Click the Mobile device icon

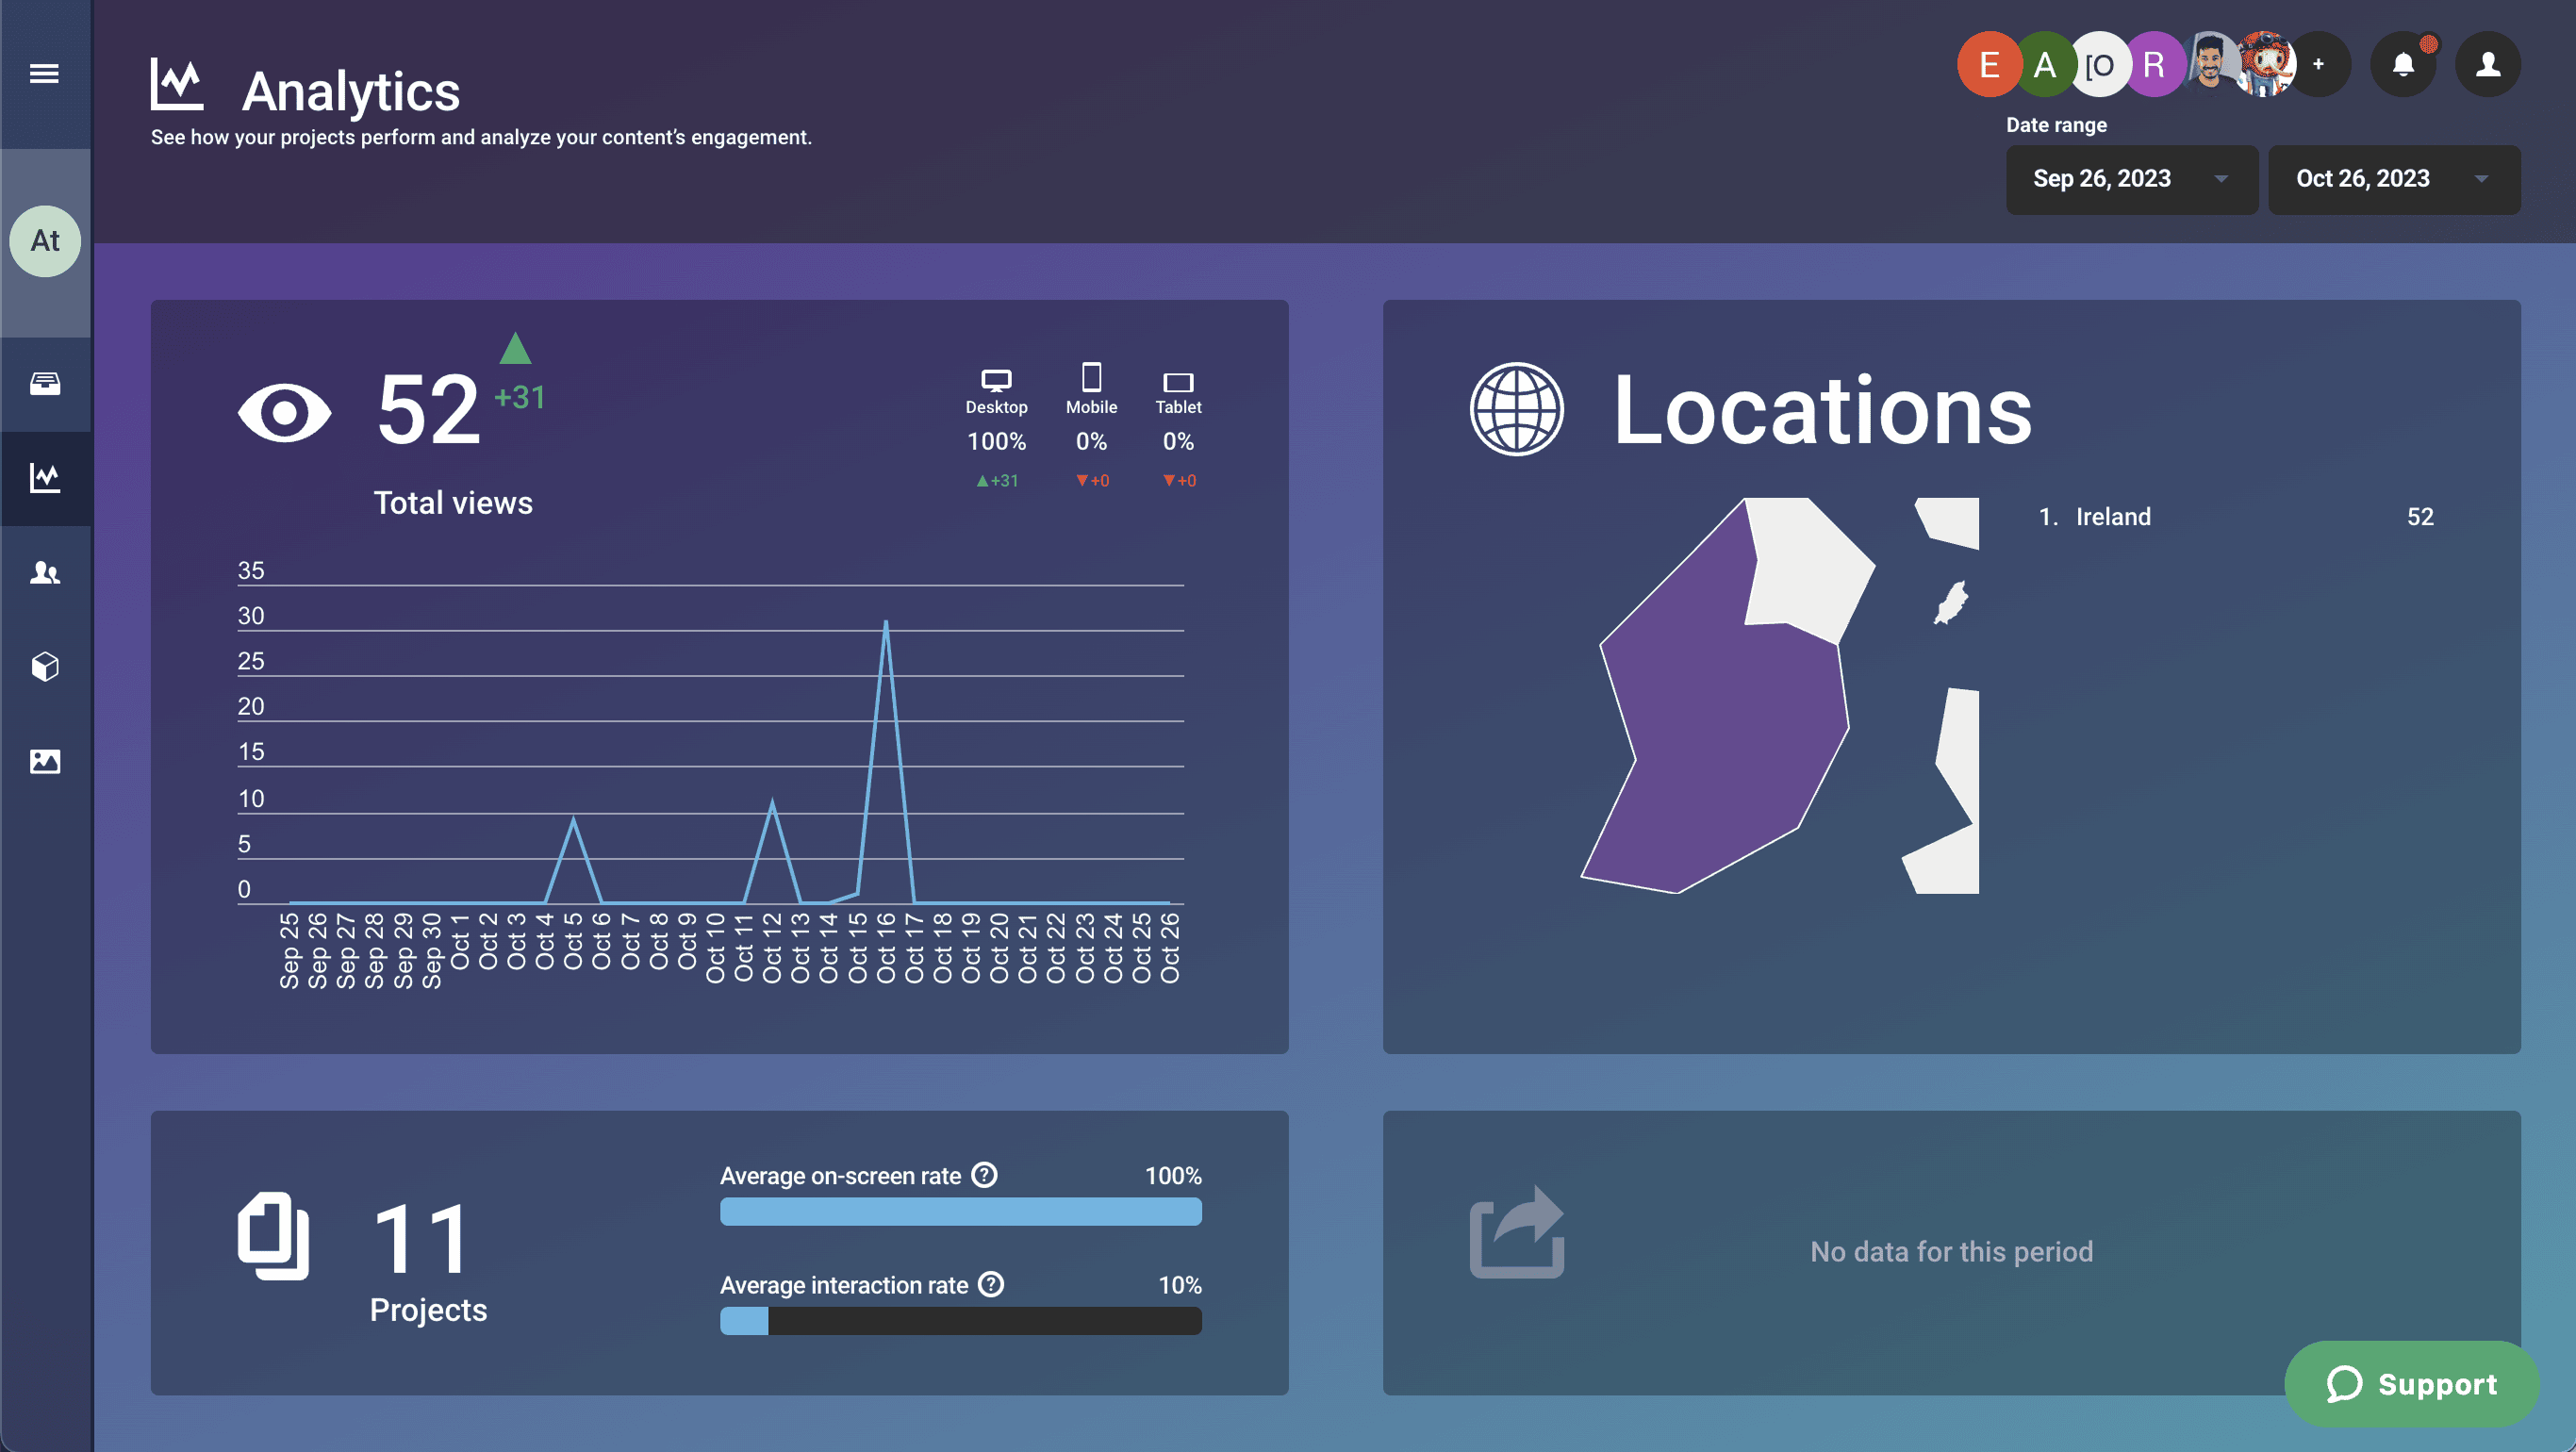pyautogui.click(x=1091, y=377)
